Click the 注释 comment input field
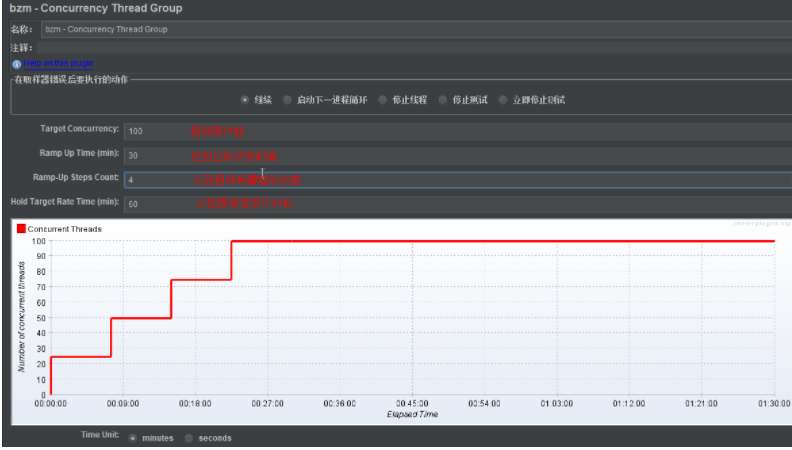792x450 pixels. pos(414,48)
